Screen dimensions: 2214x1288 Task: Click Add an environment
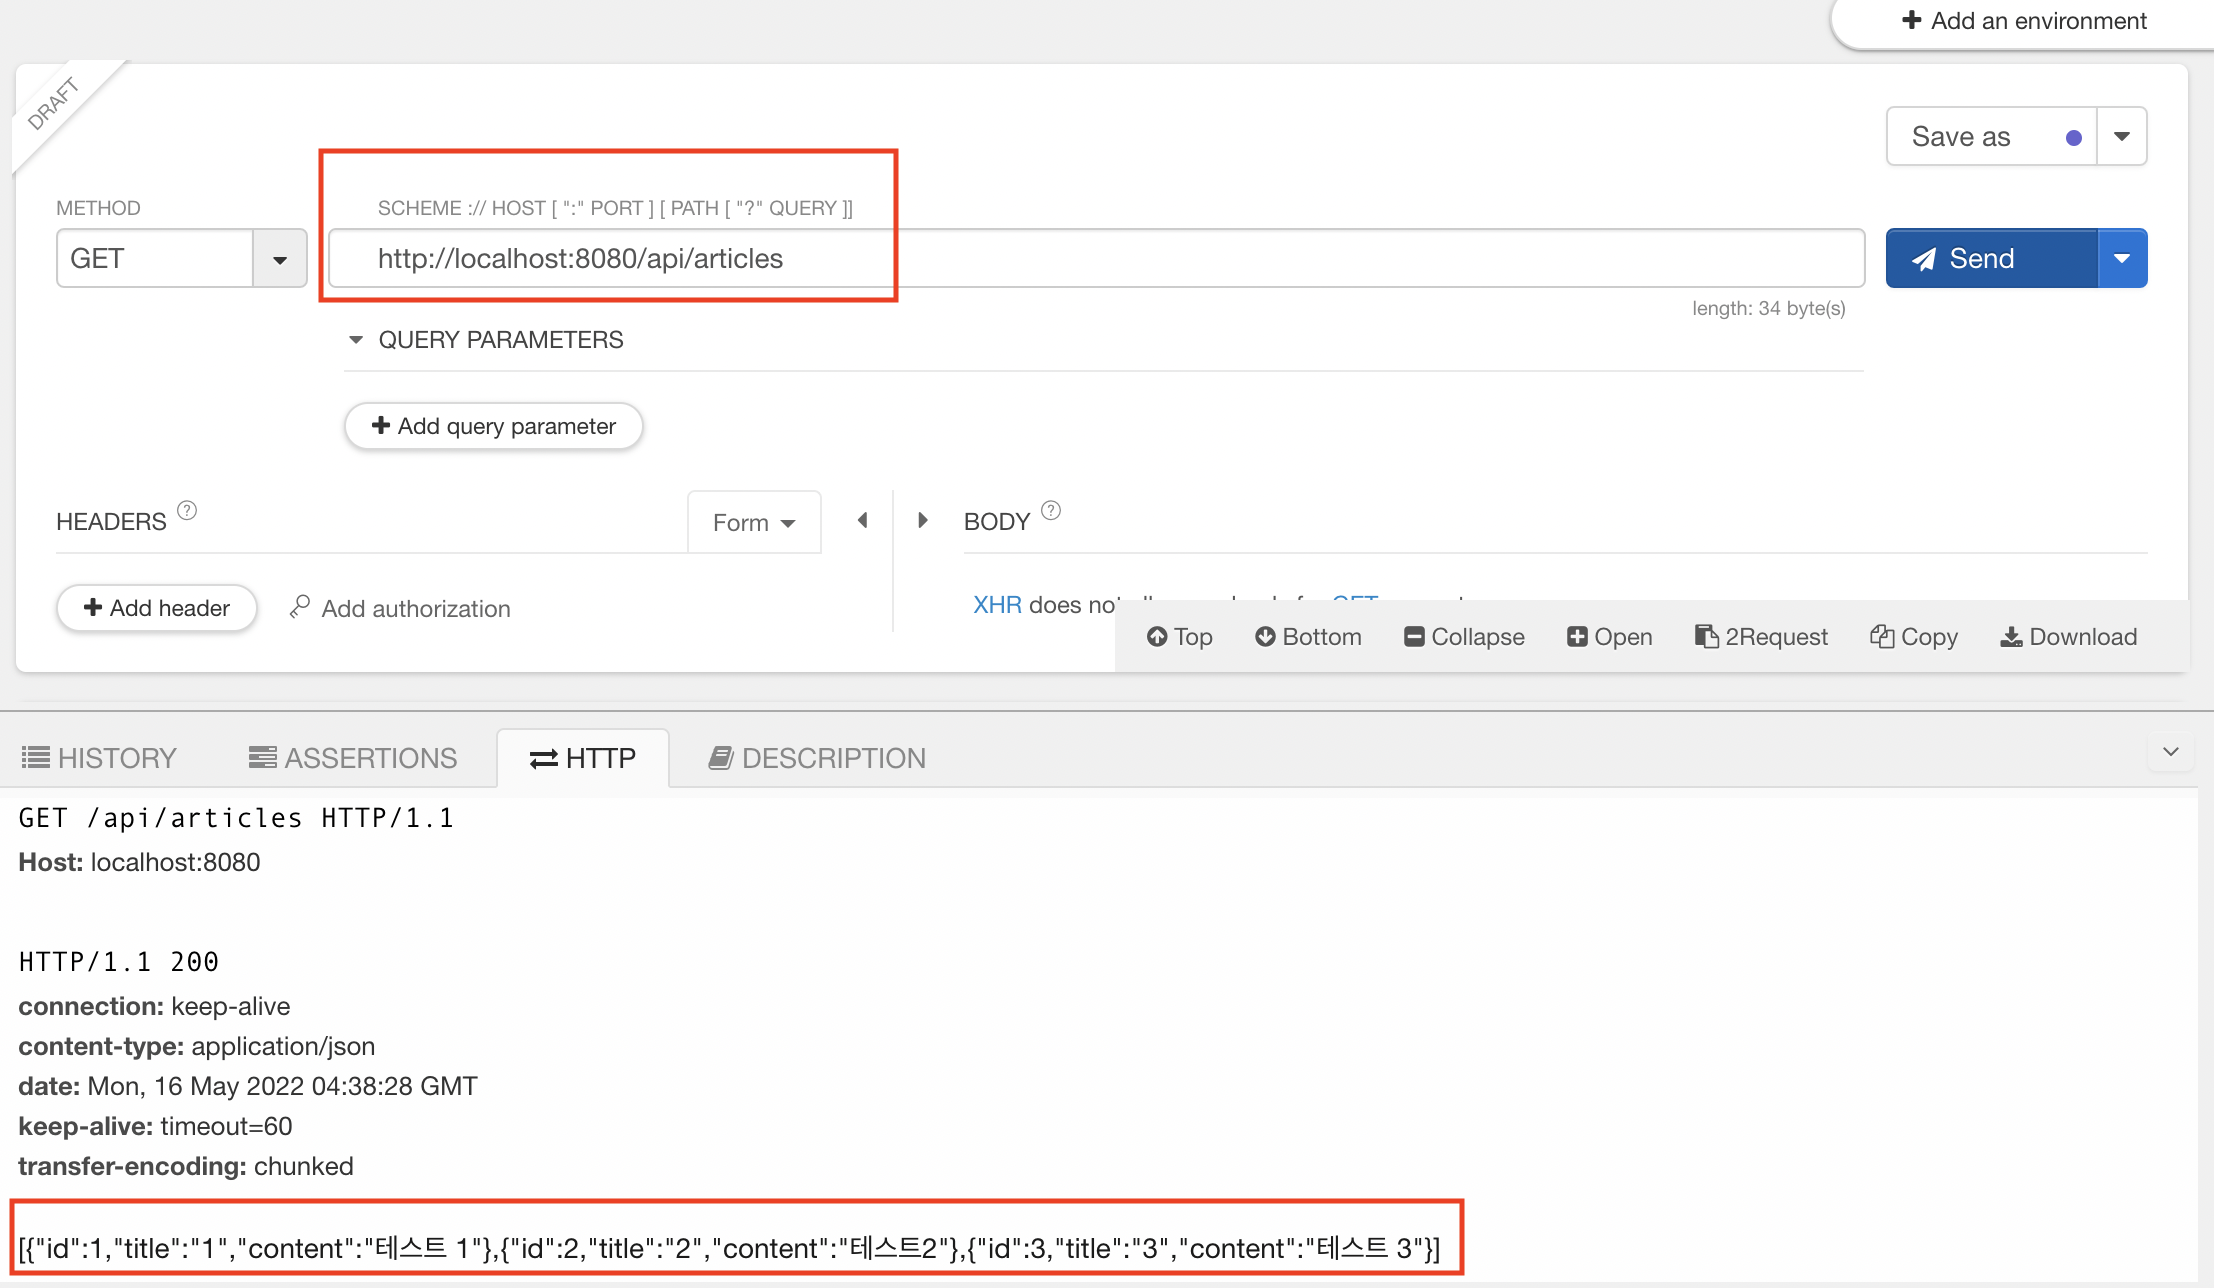2024,21
